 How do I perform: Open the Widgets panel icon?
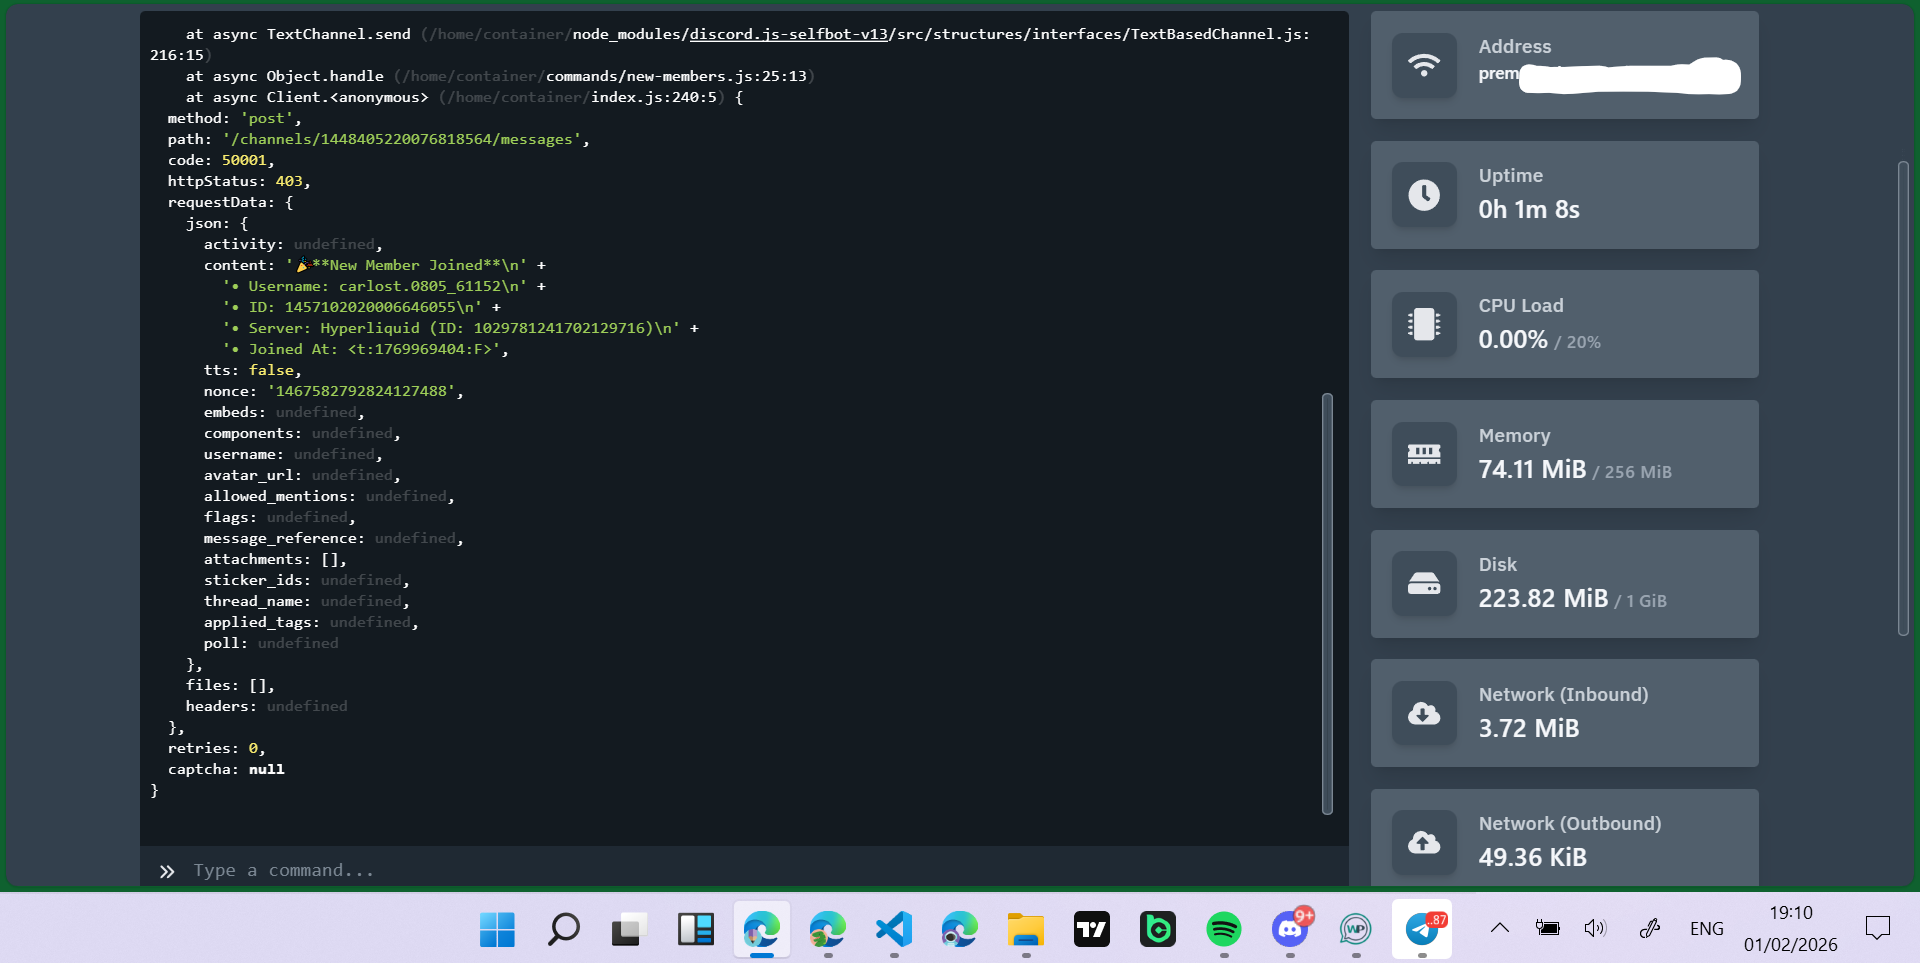click(695, 929)
